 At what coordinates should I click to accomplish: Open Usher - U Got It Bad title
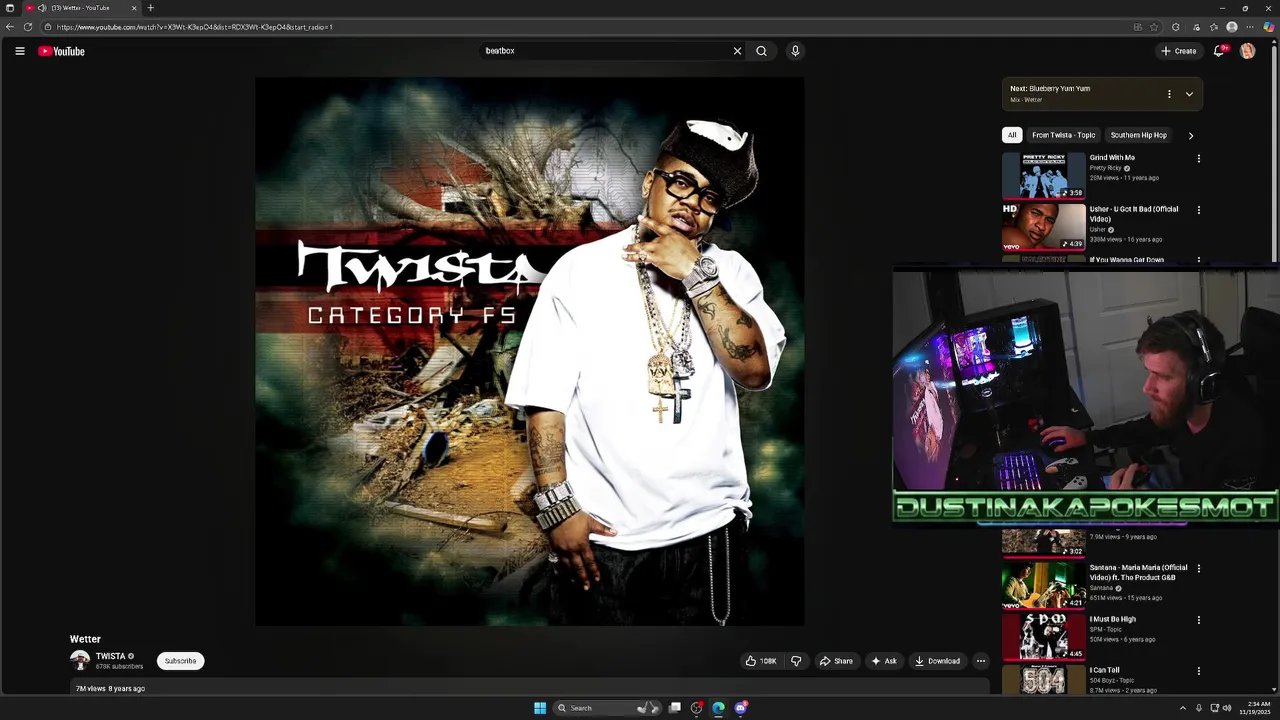pyautogui.click(x=1134, y=214)
